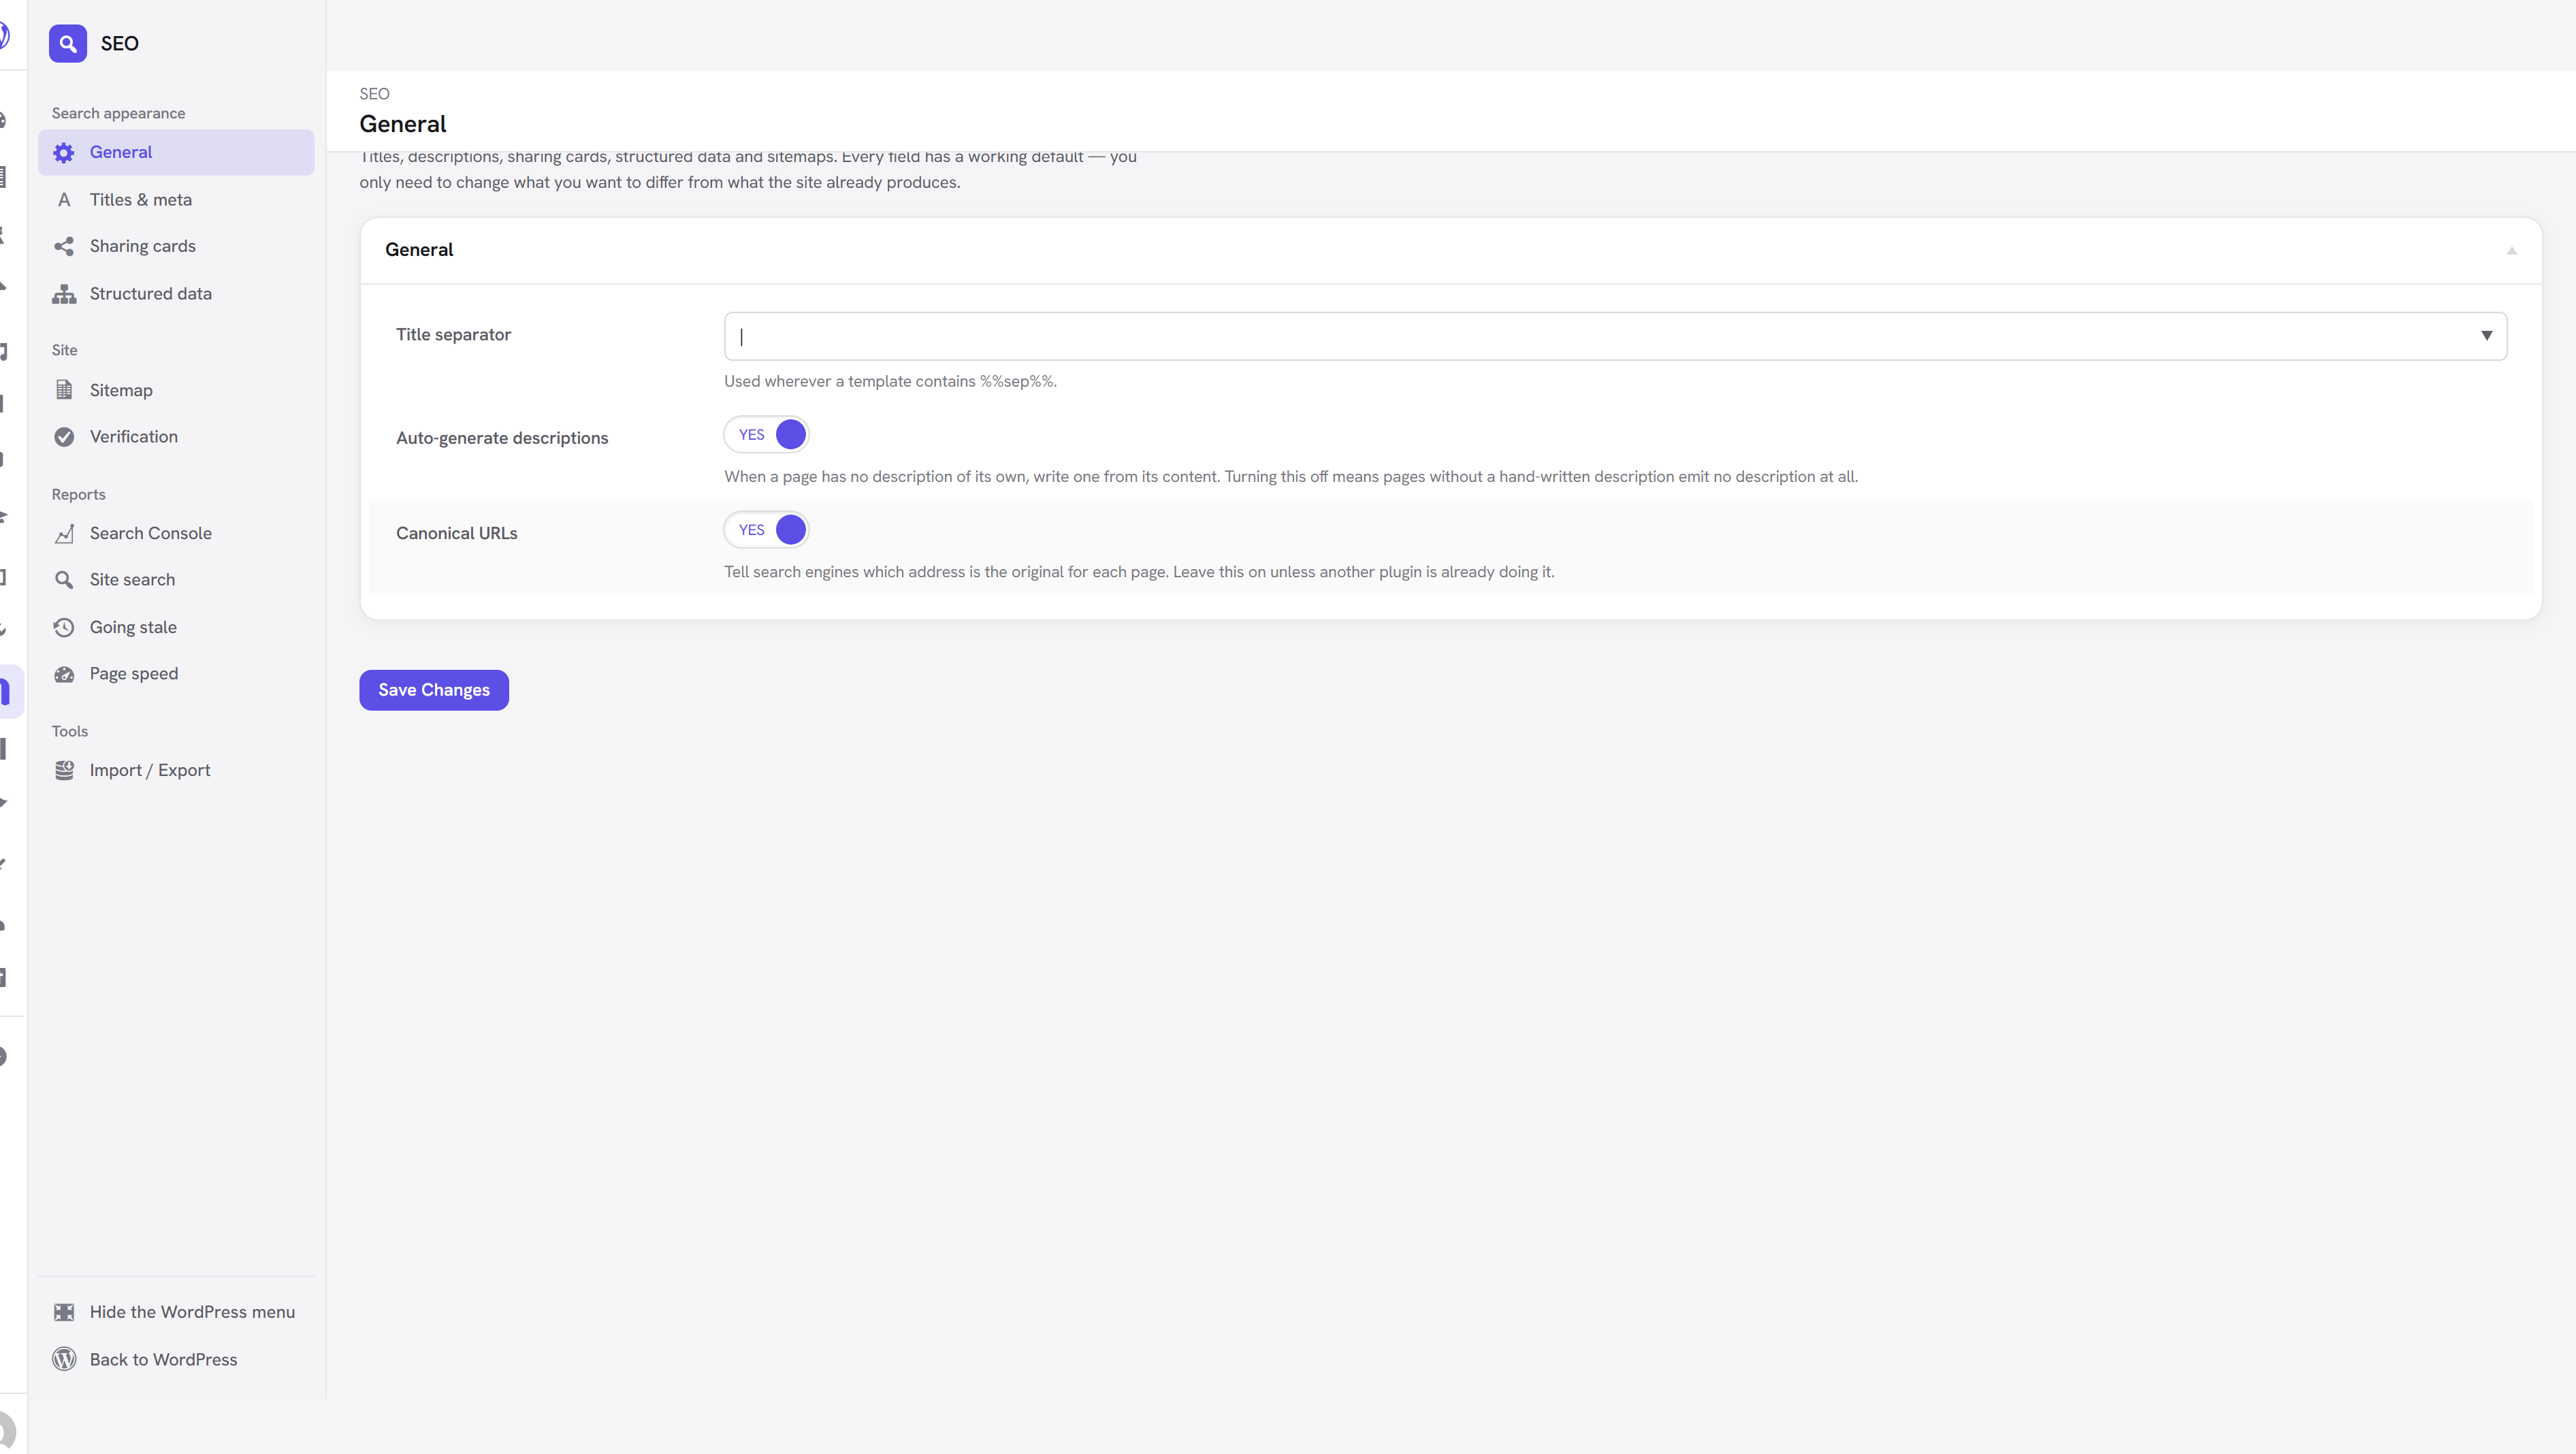Open the Titles & meta section
The image size is (2576, 1454).
(x=176, y=199)
